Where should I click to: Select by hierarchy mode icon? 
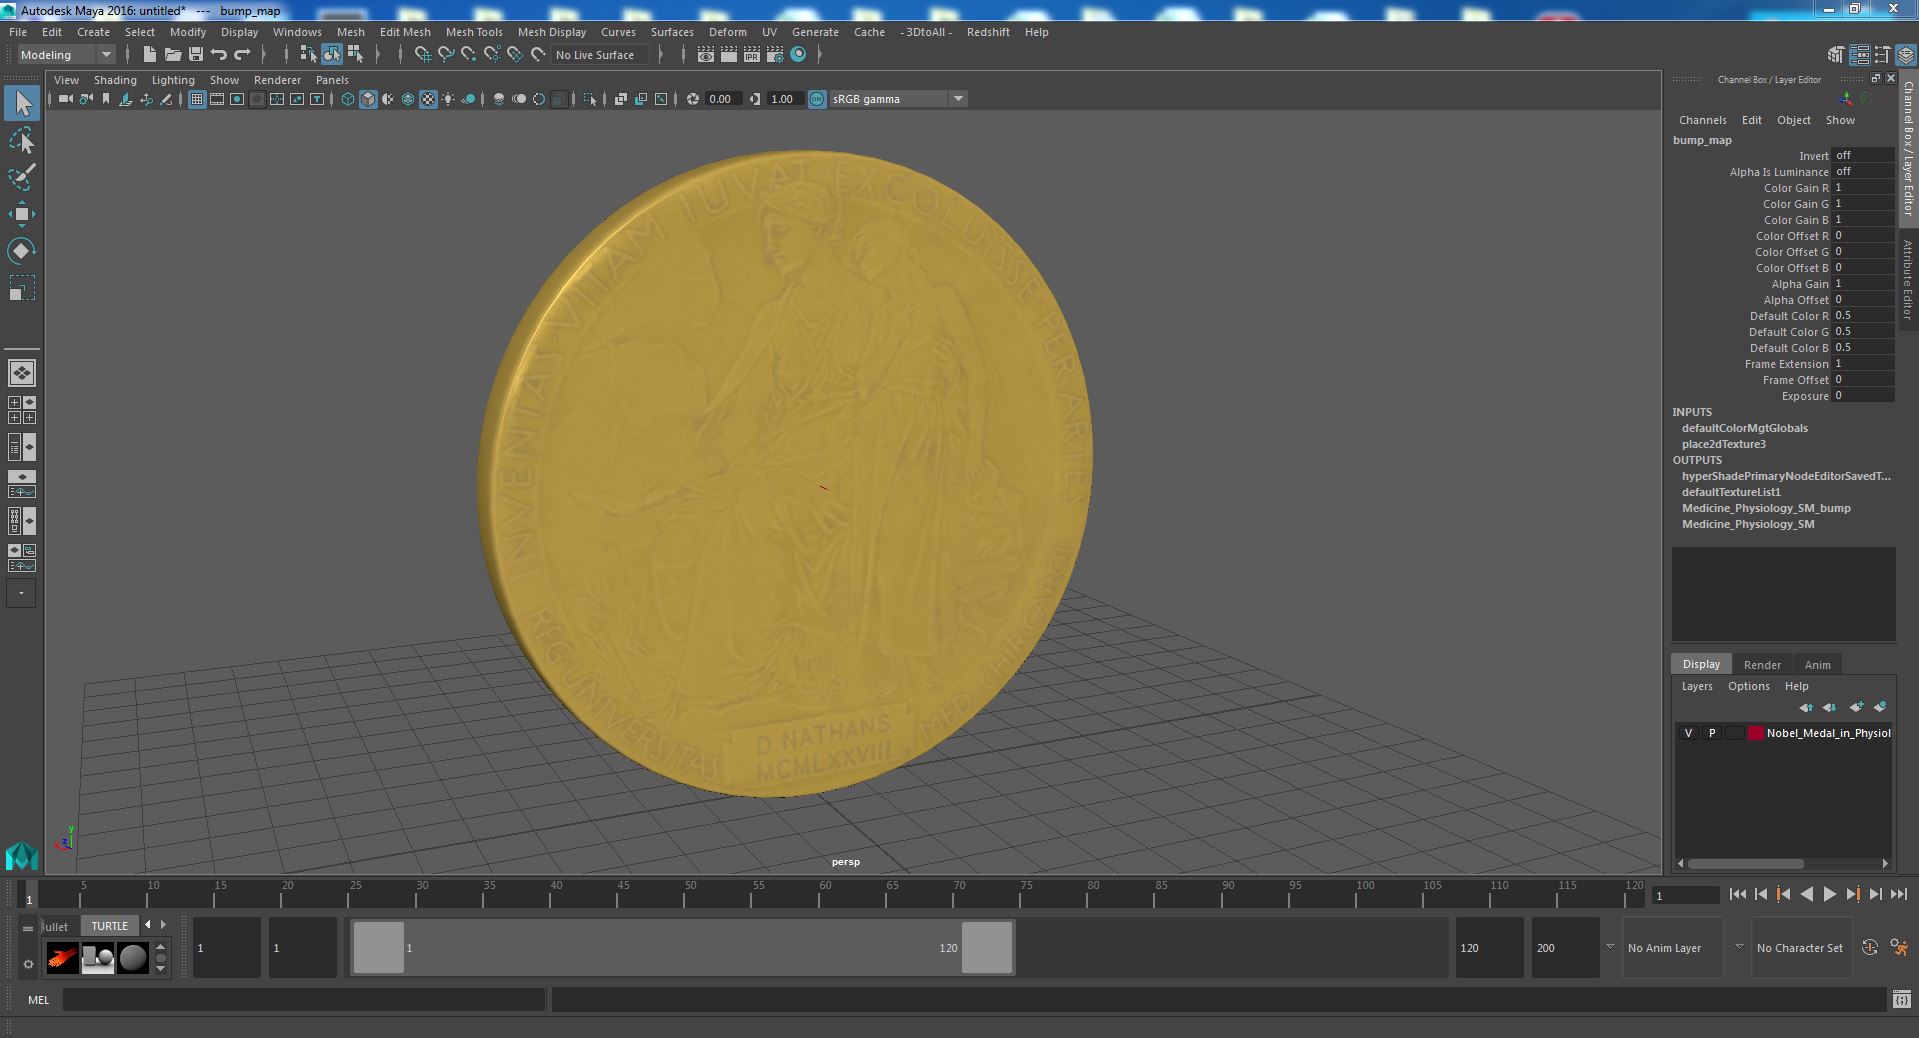[x=308, y=55]
